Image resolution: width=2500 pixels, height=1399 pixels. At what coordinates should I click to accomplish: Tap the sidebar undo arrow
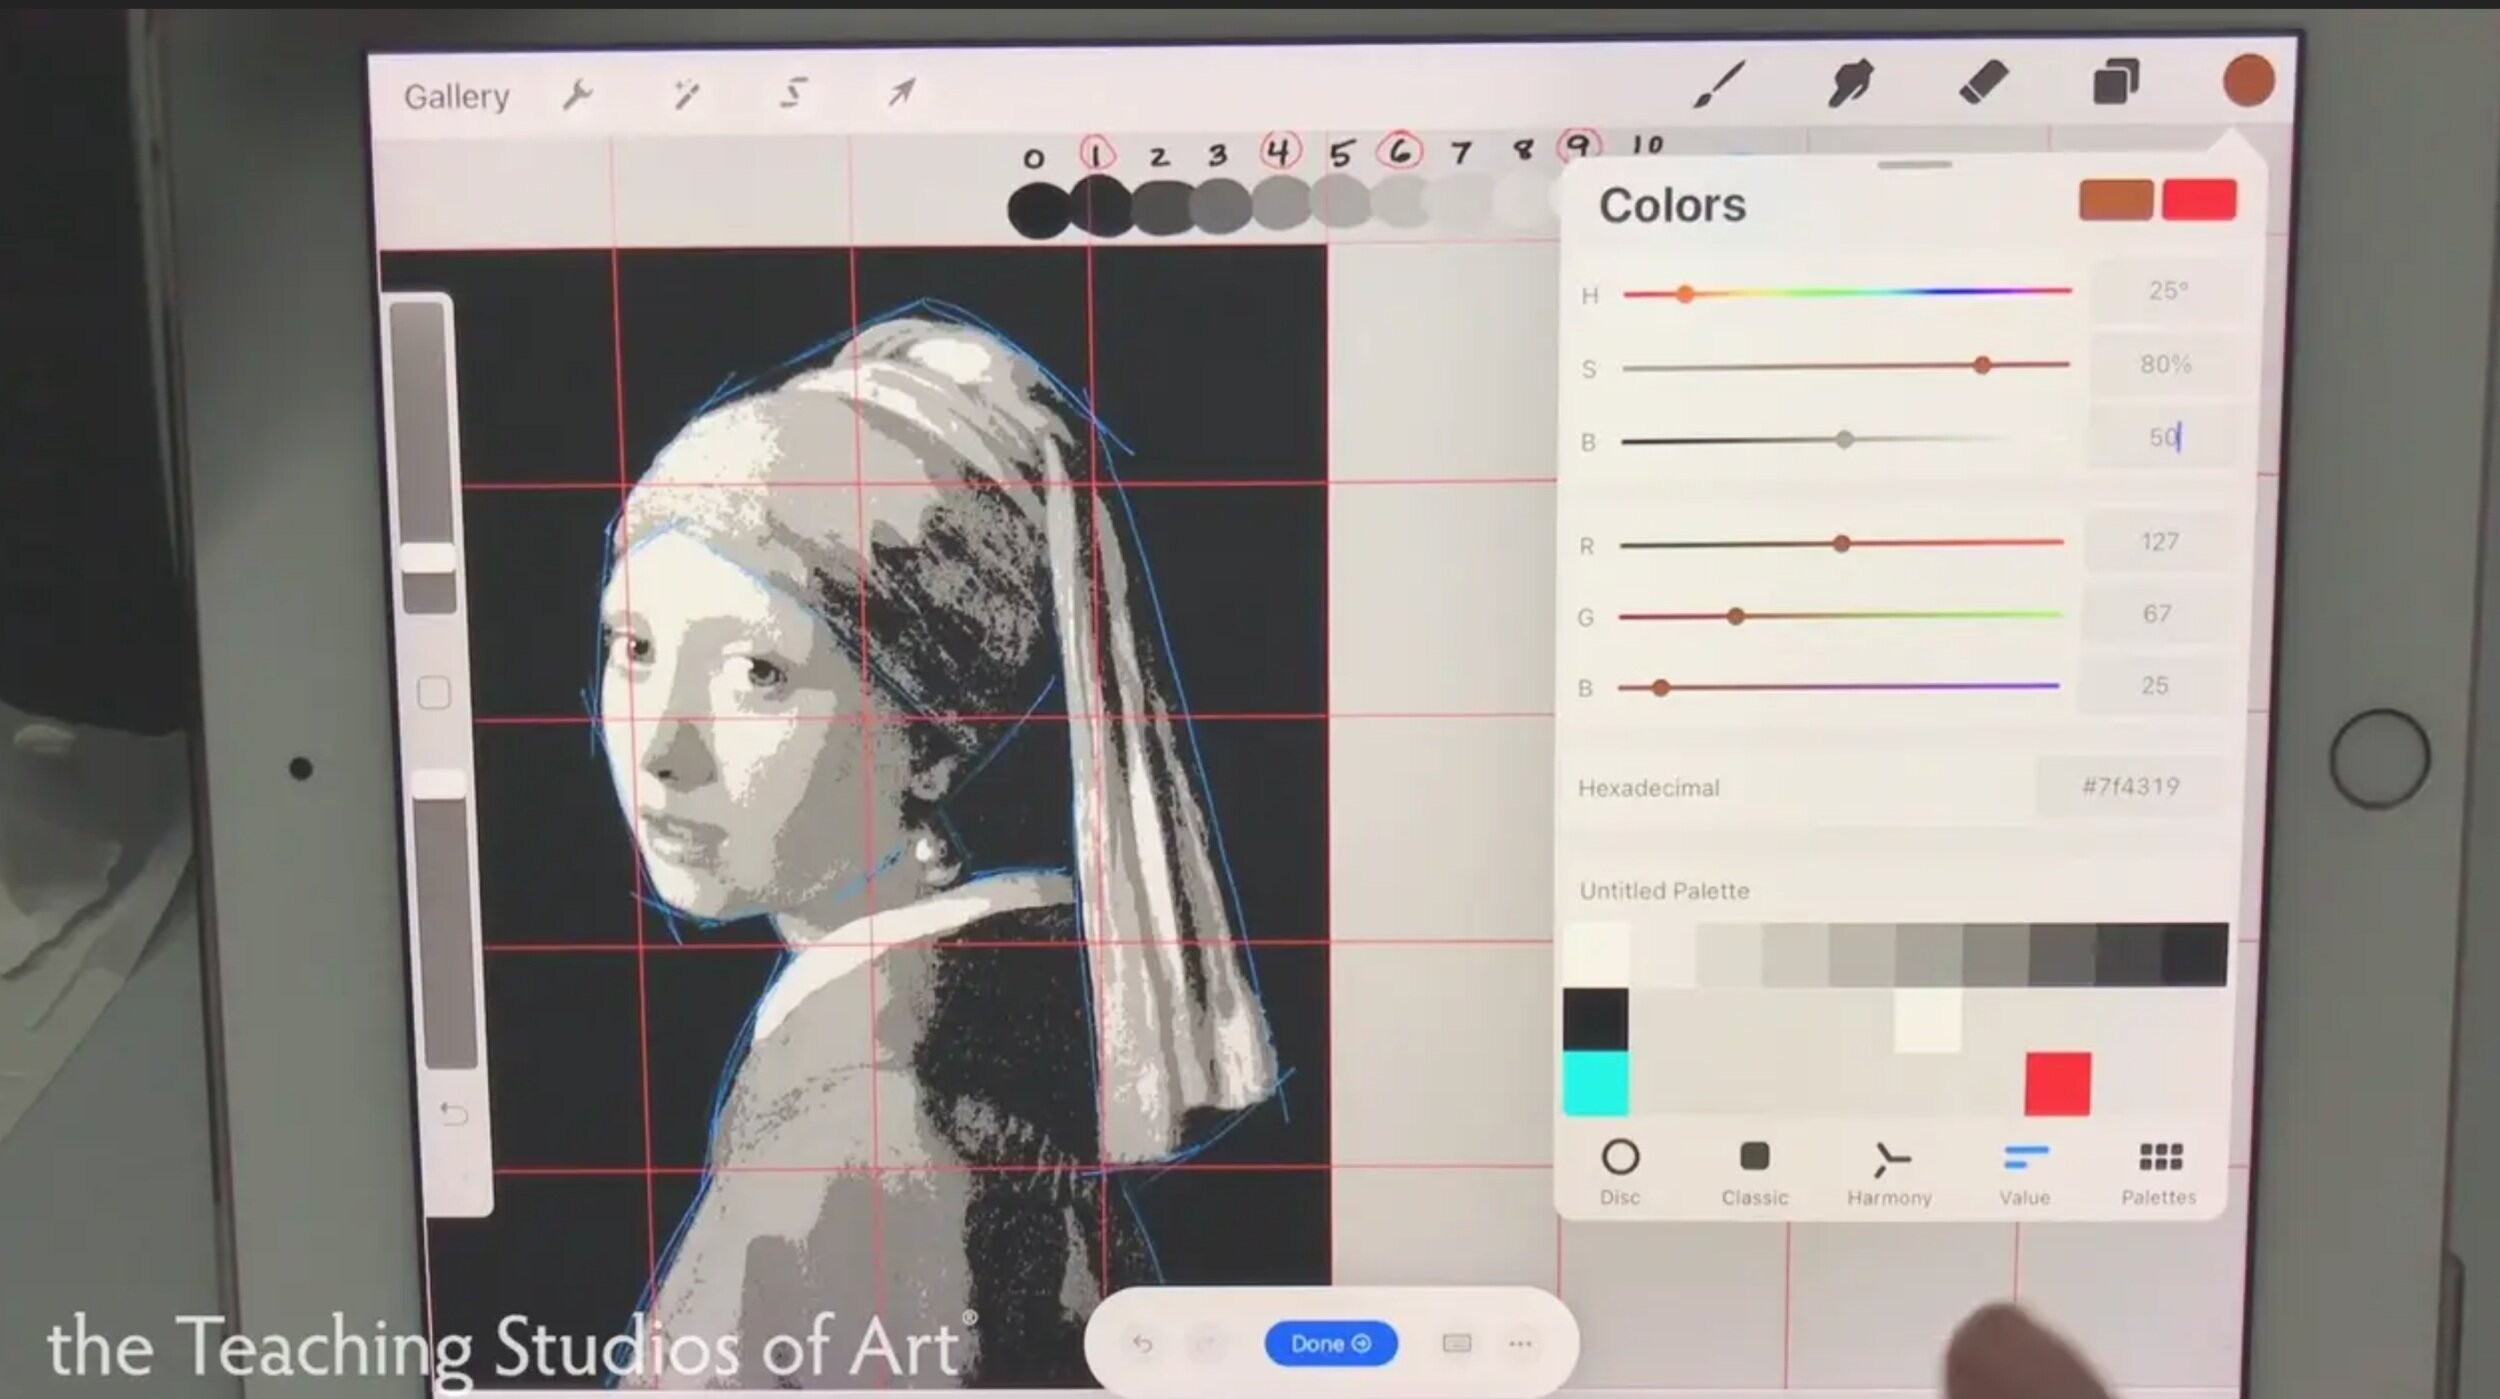[x=453, y=1113]
